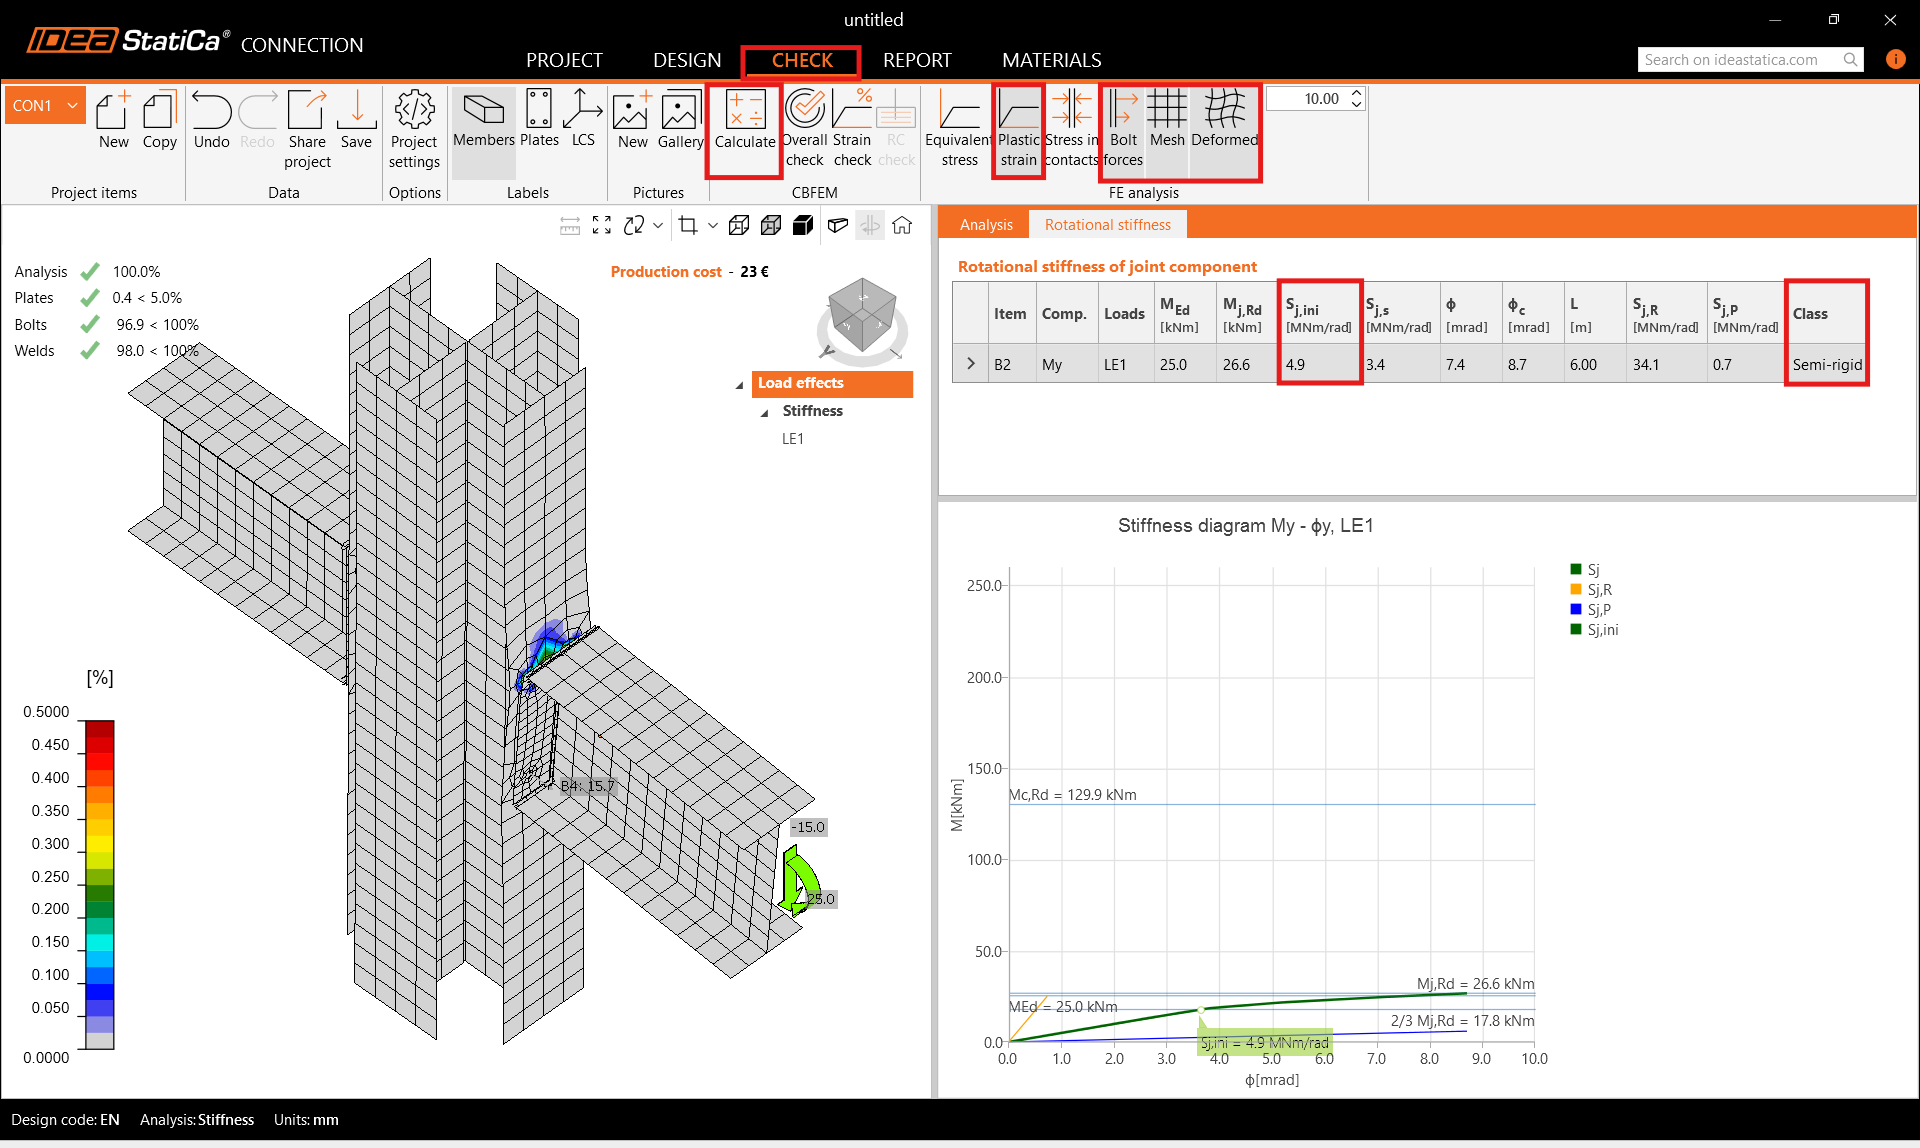Zoom to fit model view
The height and width of the screenshot is (1148, 1920).
click(602, 226)
